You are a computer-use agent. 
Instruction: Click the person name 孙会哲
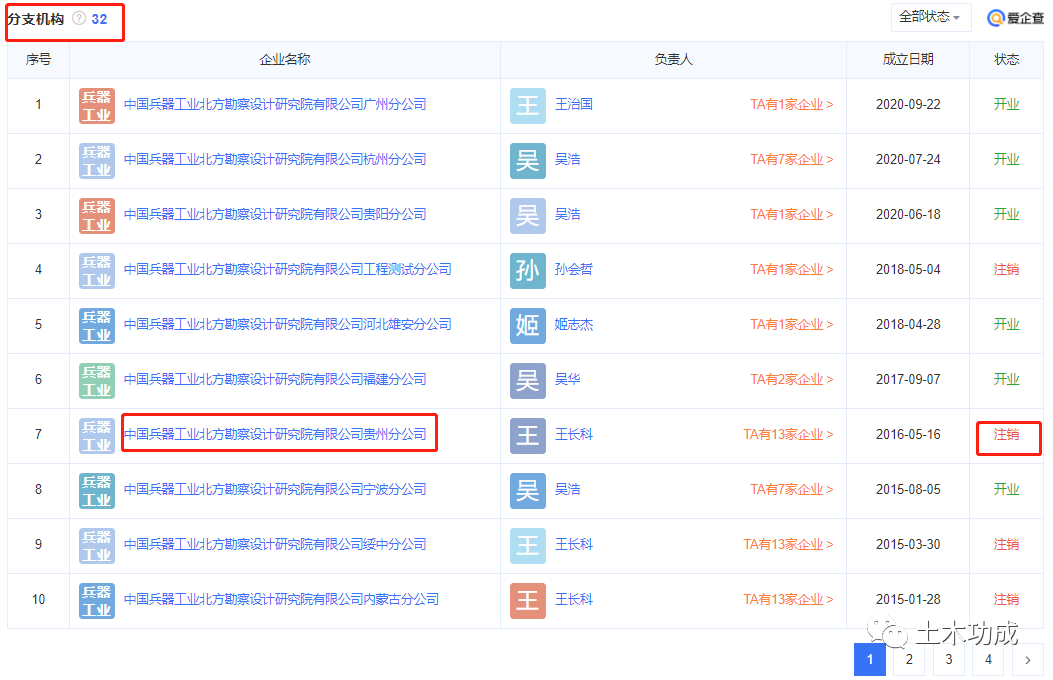(x=574, y=269)
